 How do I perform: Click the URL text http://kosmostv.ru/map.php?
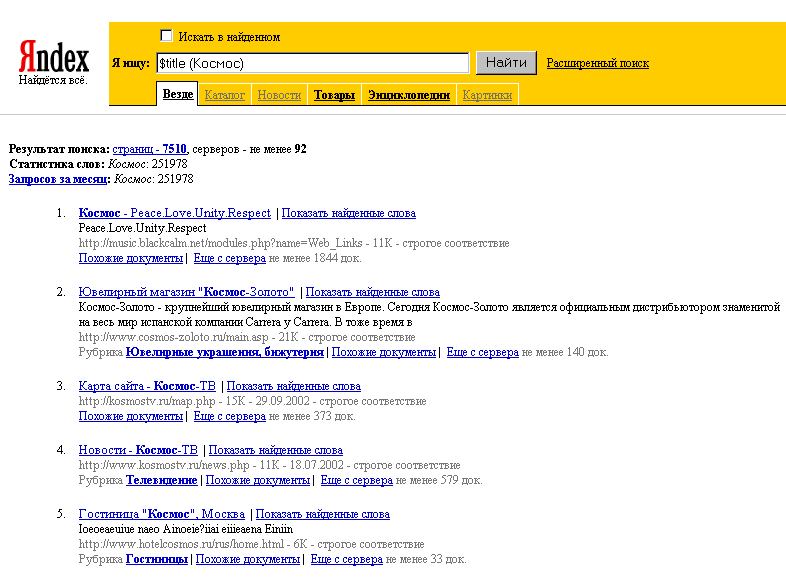coord(147,401)
